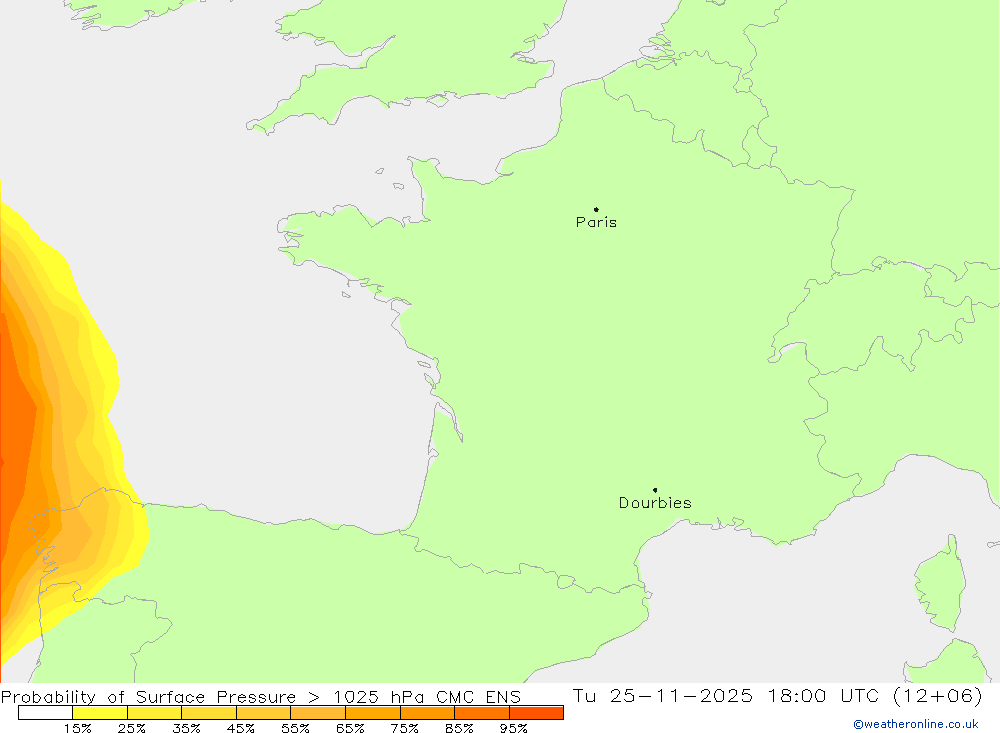Viewport: 1000px width, 733px height.
Task: Click the '(12+06)' forecast run text
Action: point(939,695)
